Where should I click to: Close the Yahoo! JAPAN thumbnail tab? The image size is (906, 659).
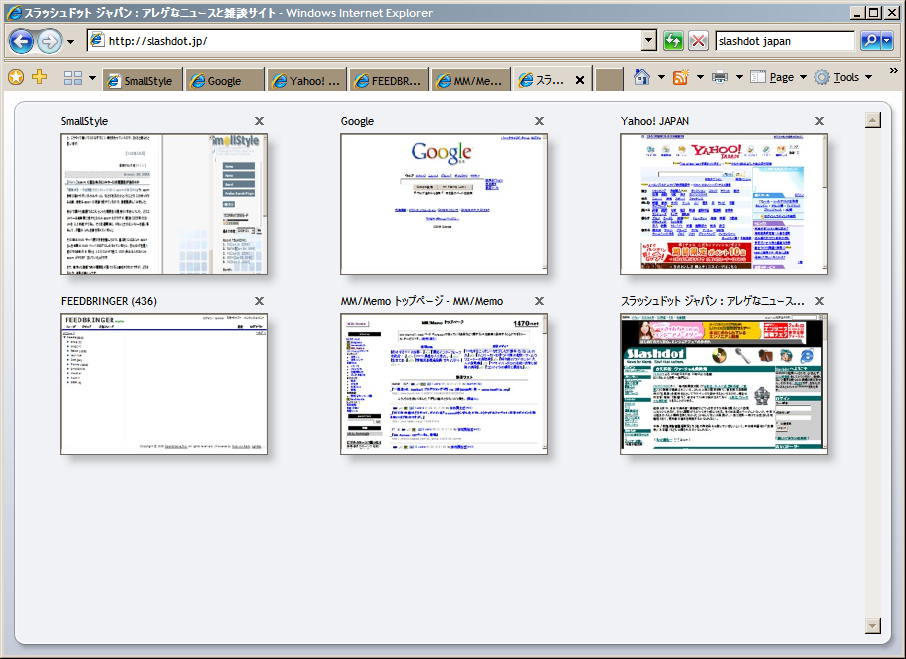point(819,121)
